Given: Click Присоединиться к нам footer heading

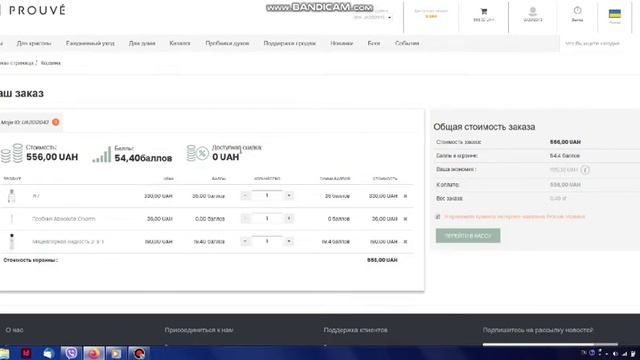Looking at the screenshot, I should (x=199, y=330).
